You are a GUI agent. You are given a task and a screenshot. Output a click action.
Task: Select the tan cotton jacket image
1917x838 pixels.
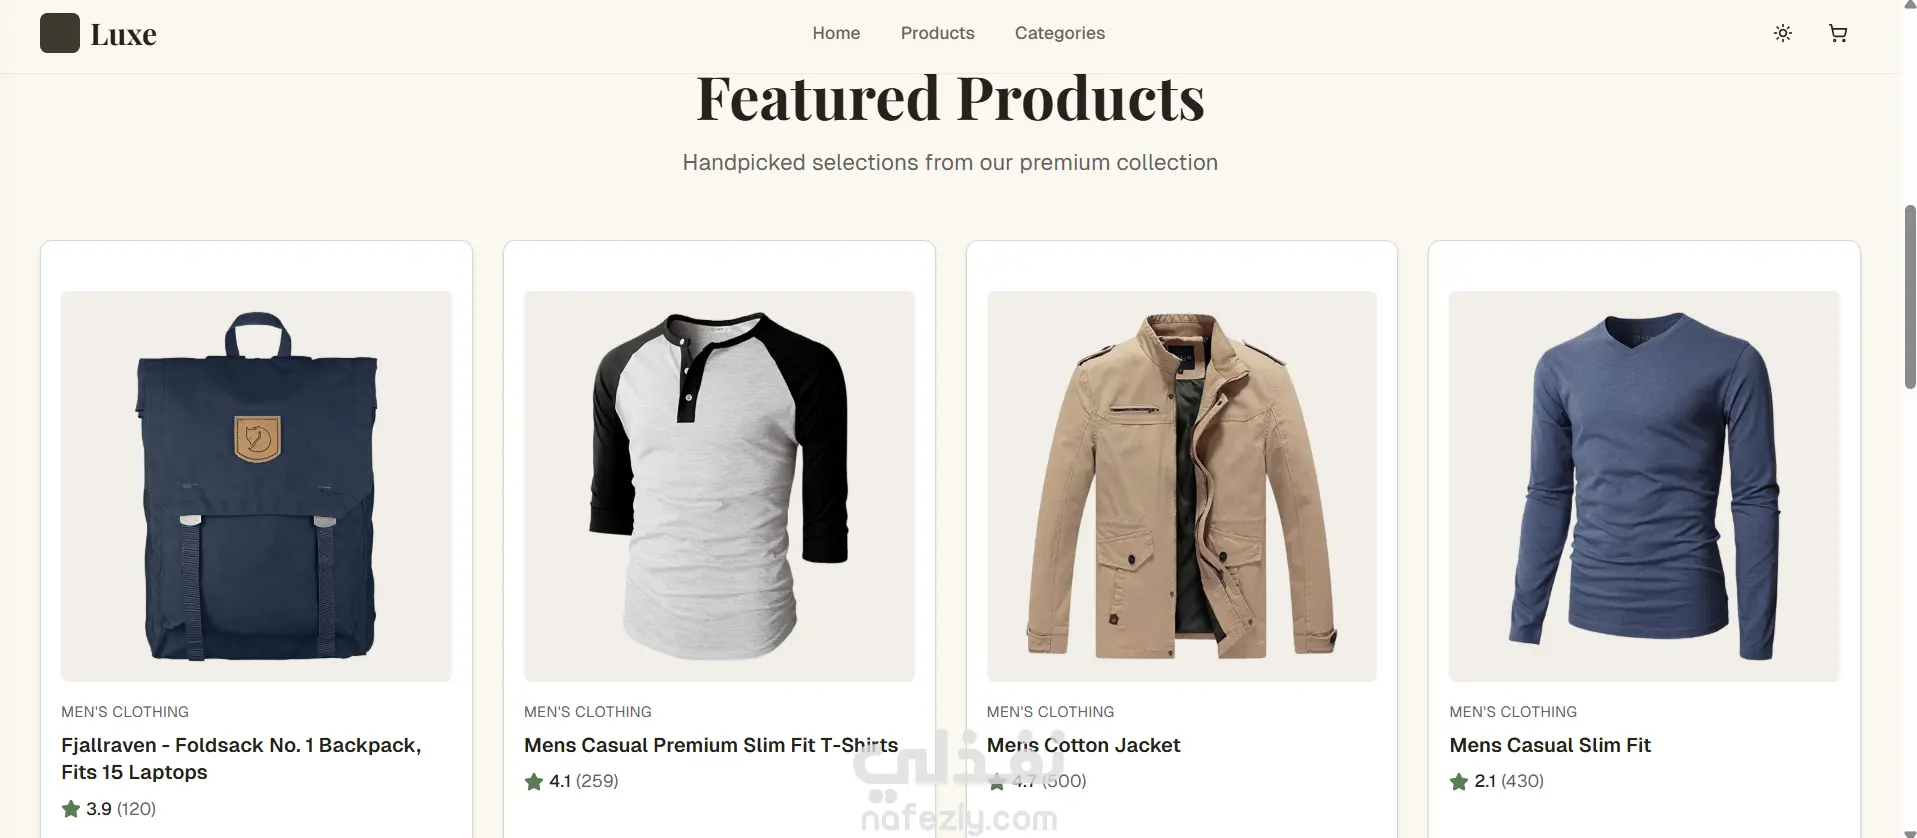pos(1181,486)
